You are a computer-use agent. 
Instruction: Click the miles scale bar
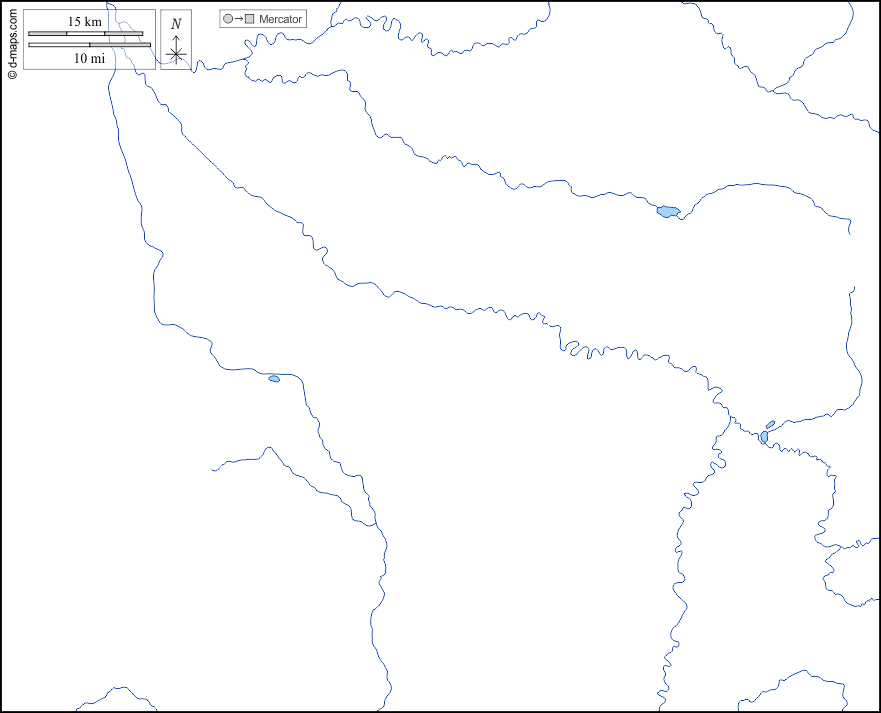[89, 45]
